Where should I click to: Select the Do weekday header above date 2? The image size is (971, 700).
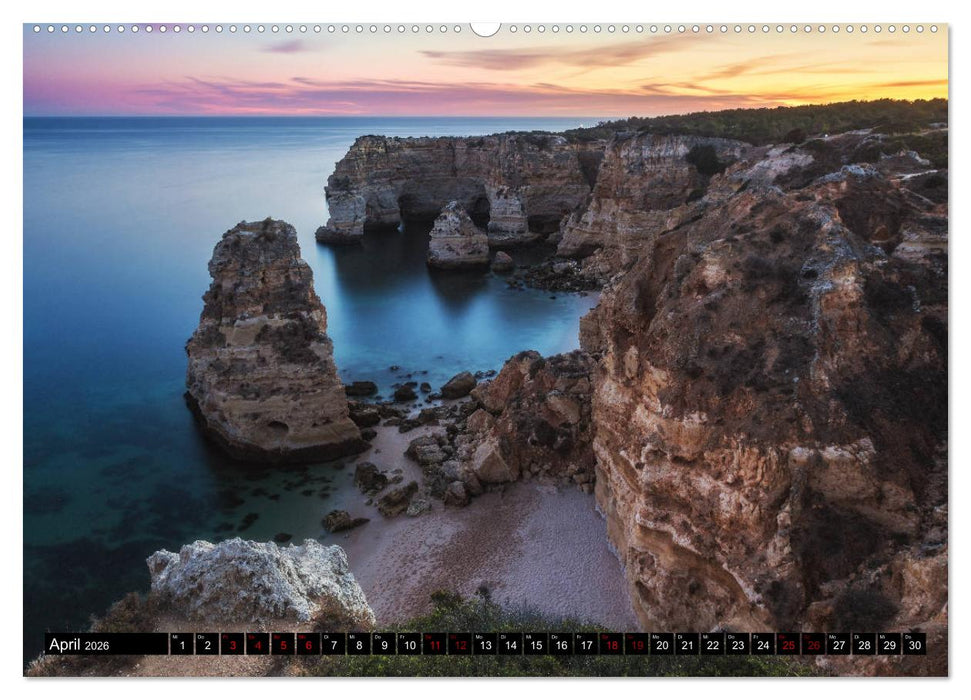pos(202,638)
